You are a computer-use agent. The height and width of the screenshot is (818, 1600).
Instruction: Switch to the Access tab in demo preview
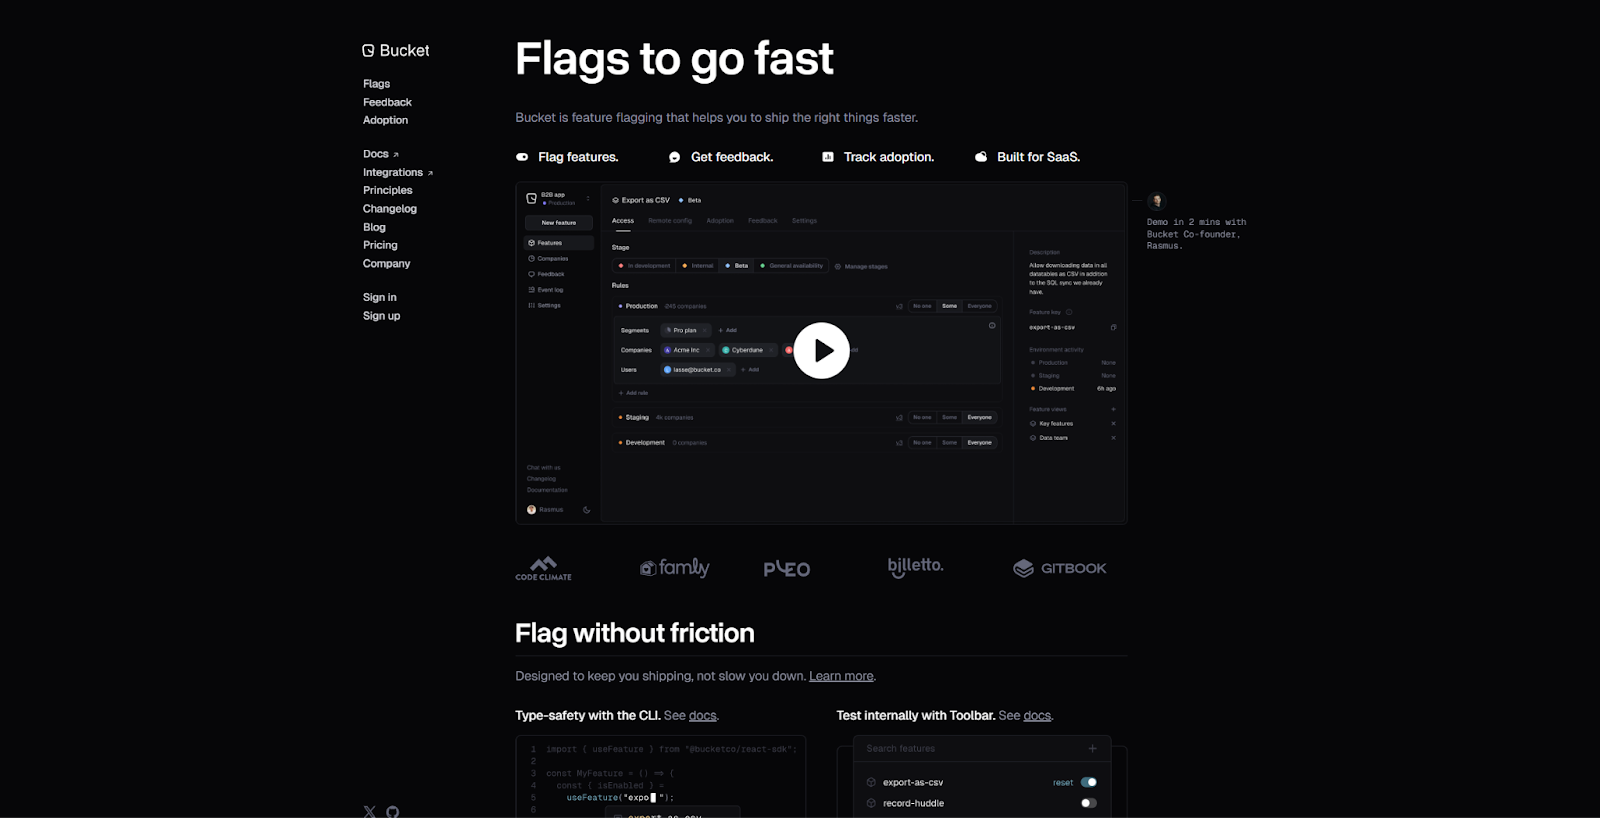[x=623, y=221]
